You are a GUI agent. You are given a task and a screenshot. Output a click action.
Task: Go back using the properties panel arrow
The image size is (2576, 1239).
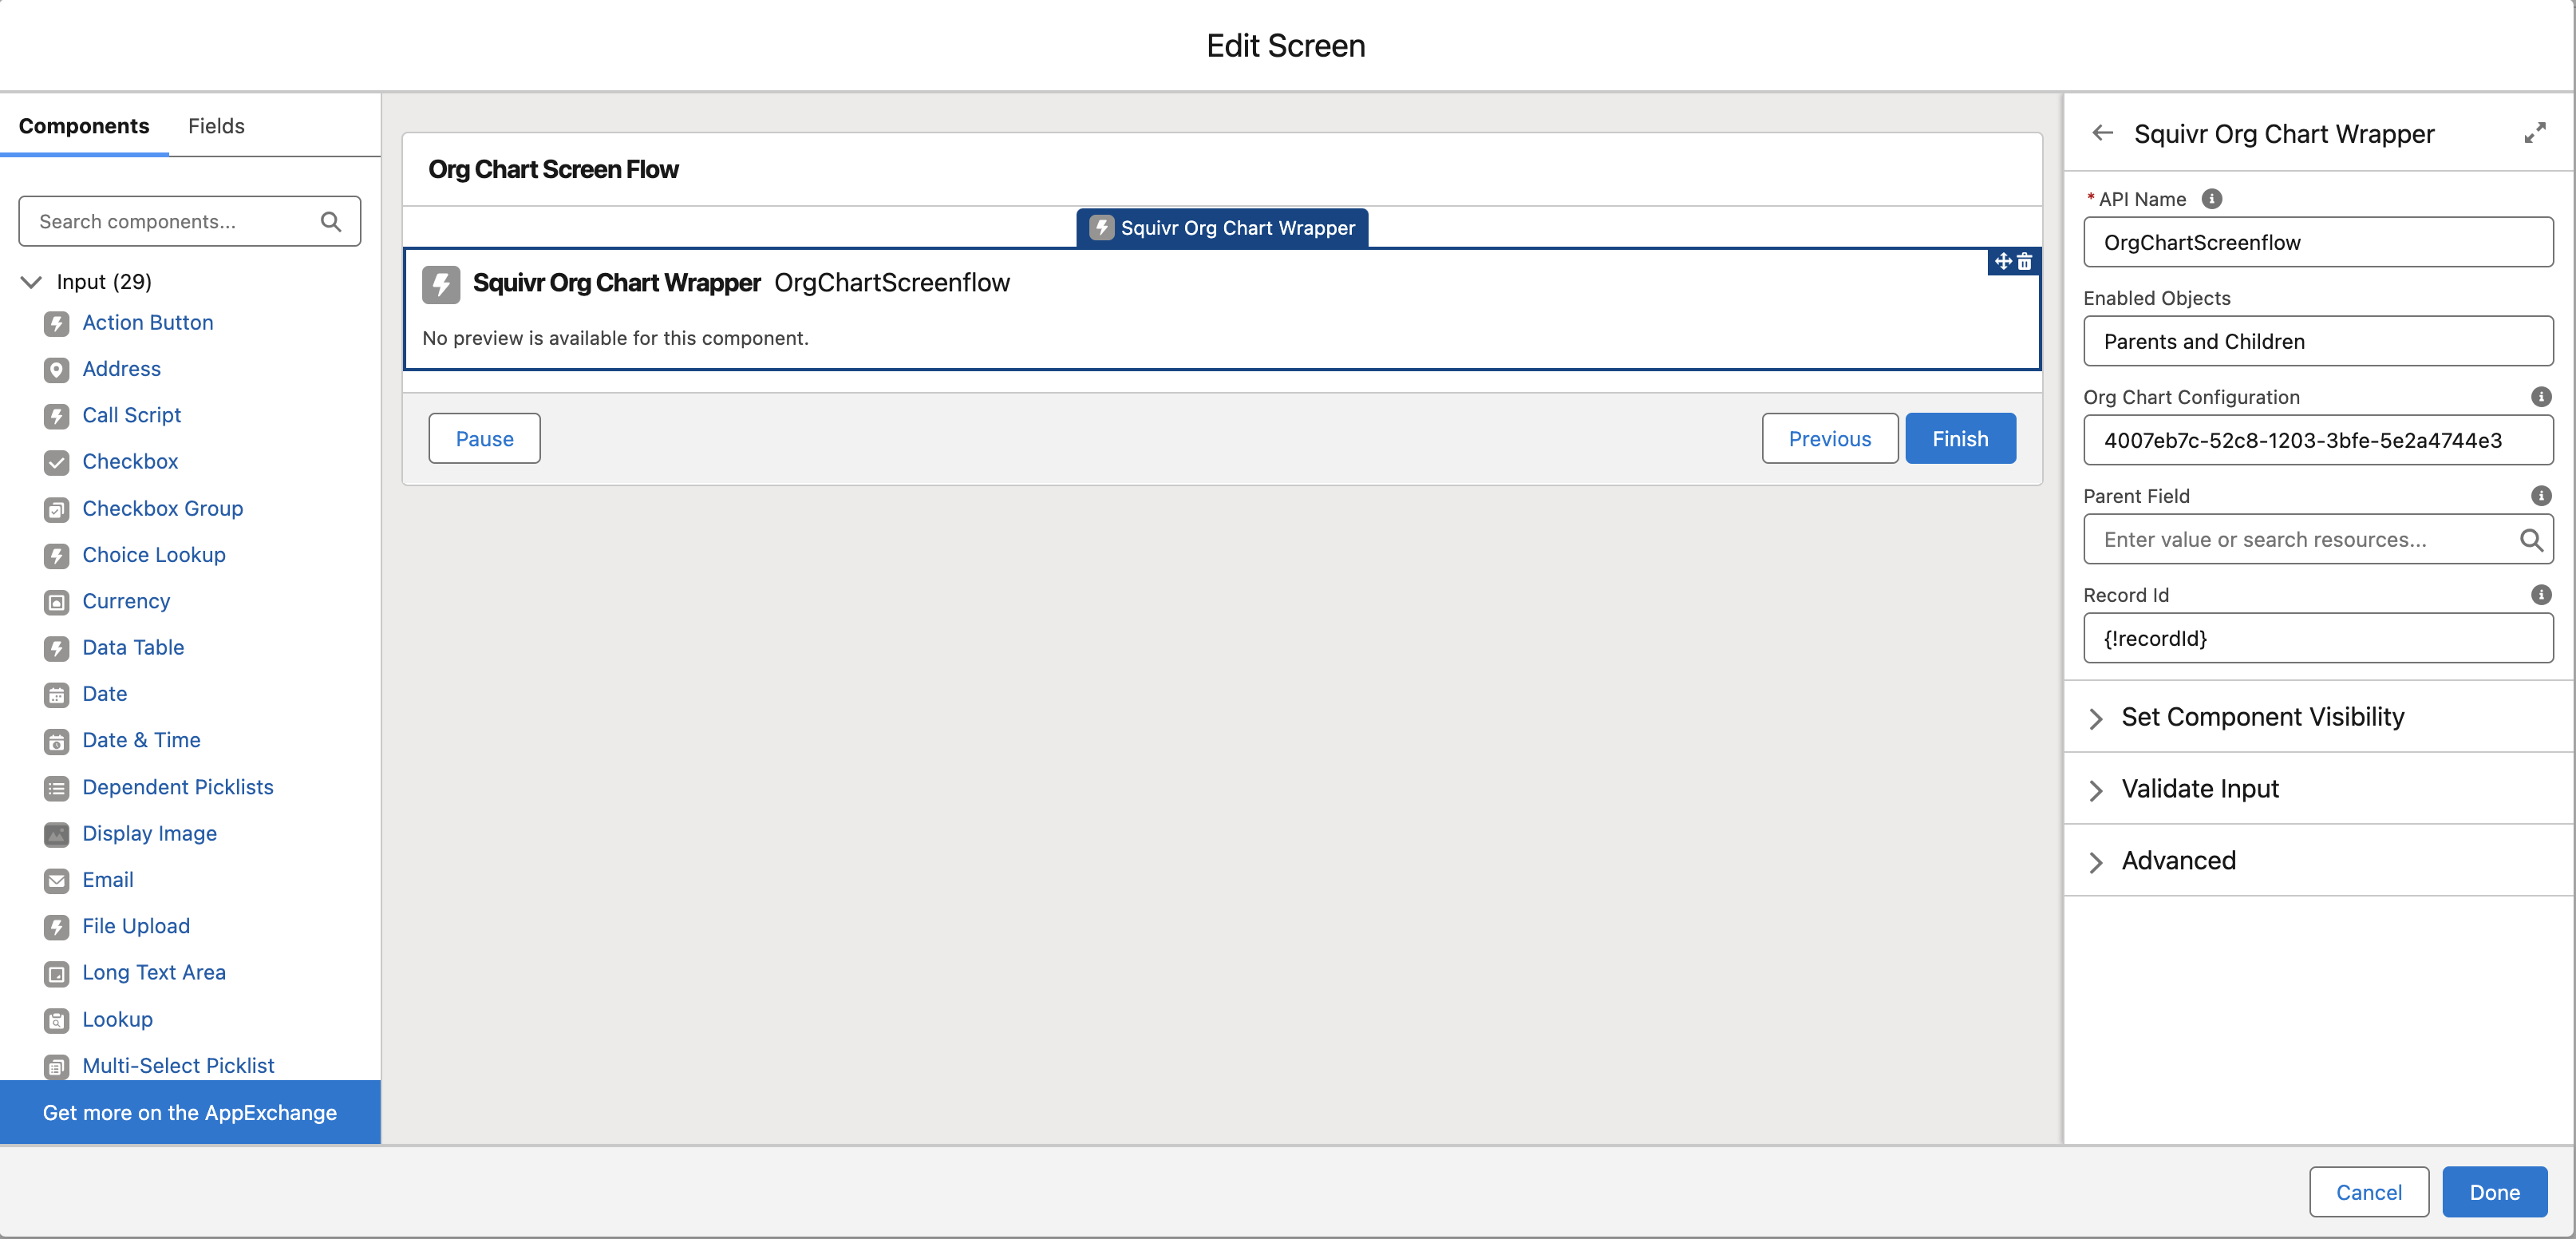[x=2102, y=133]
